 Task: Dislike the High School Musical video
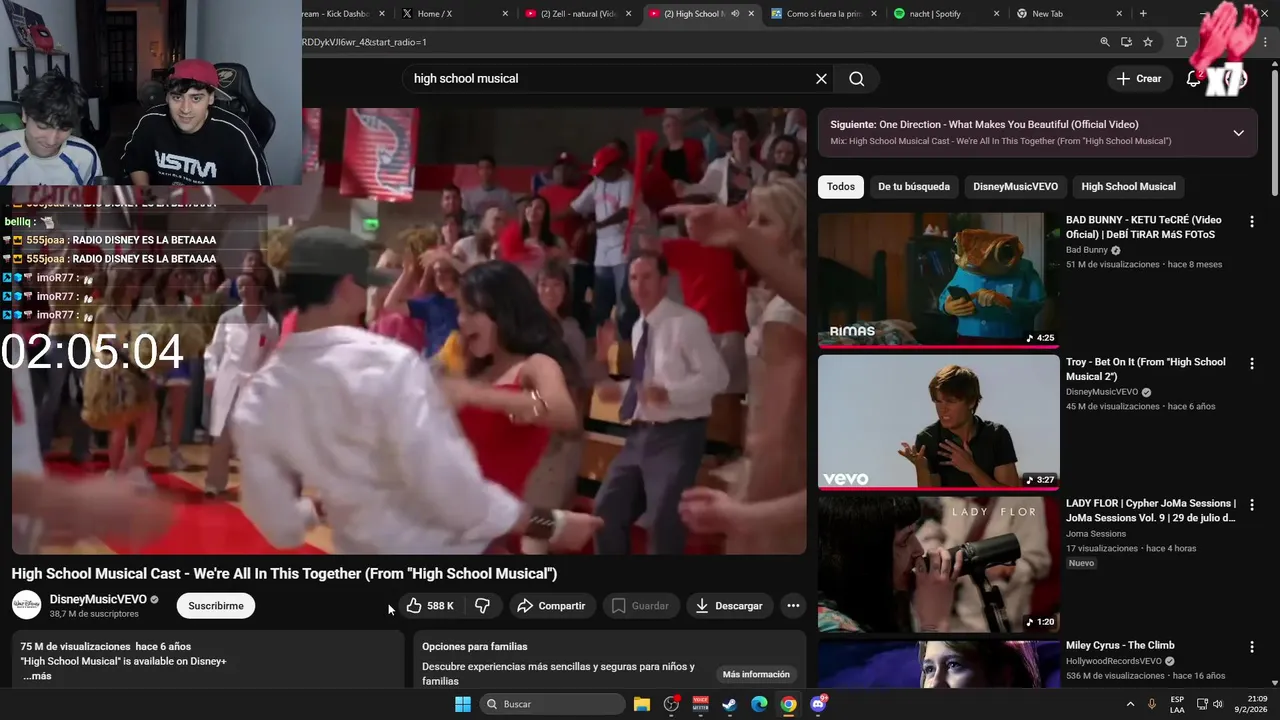[x=482, y=606]
